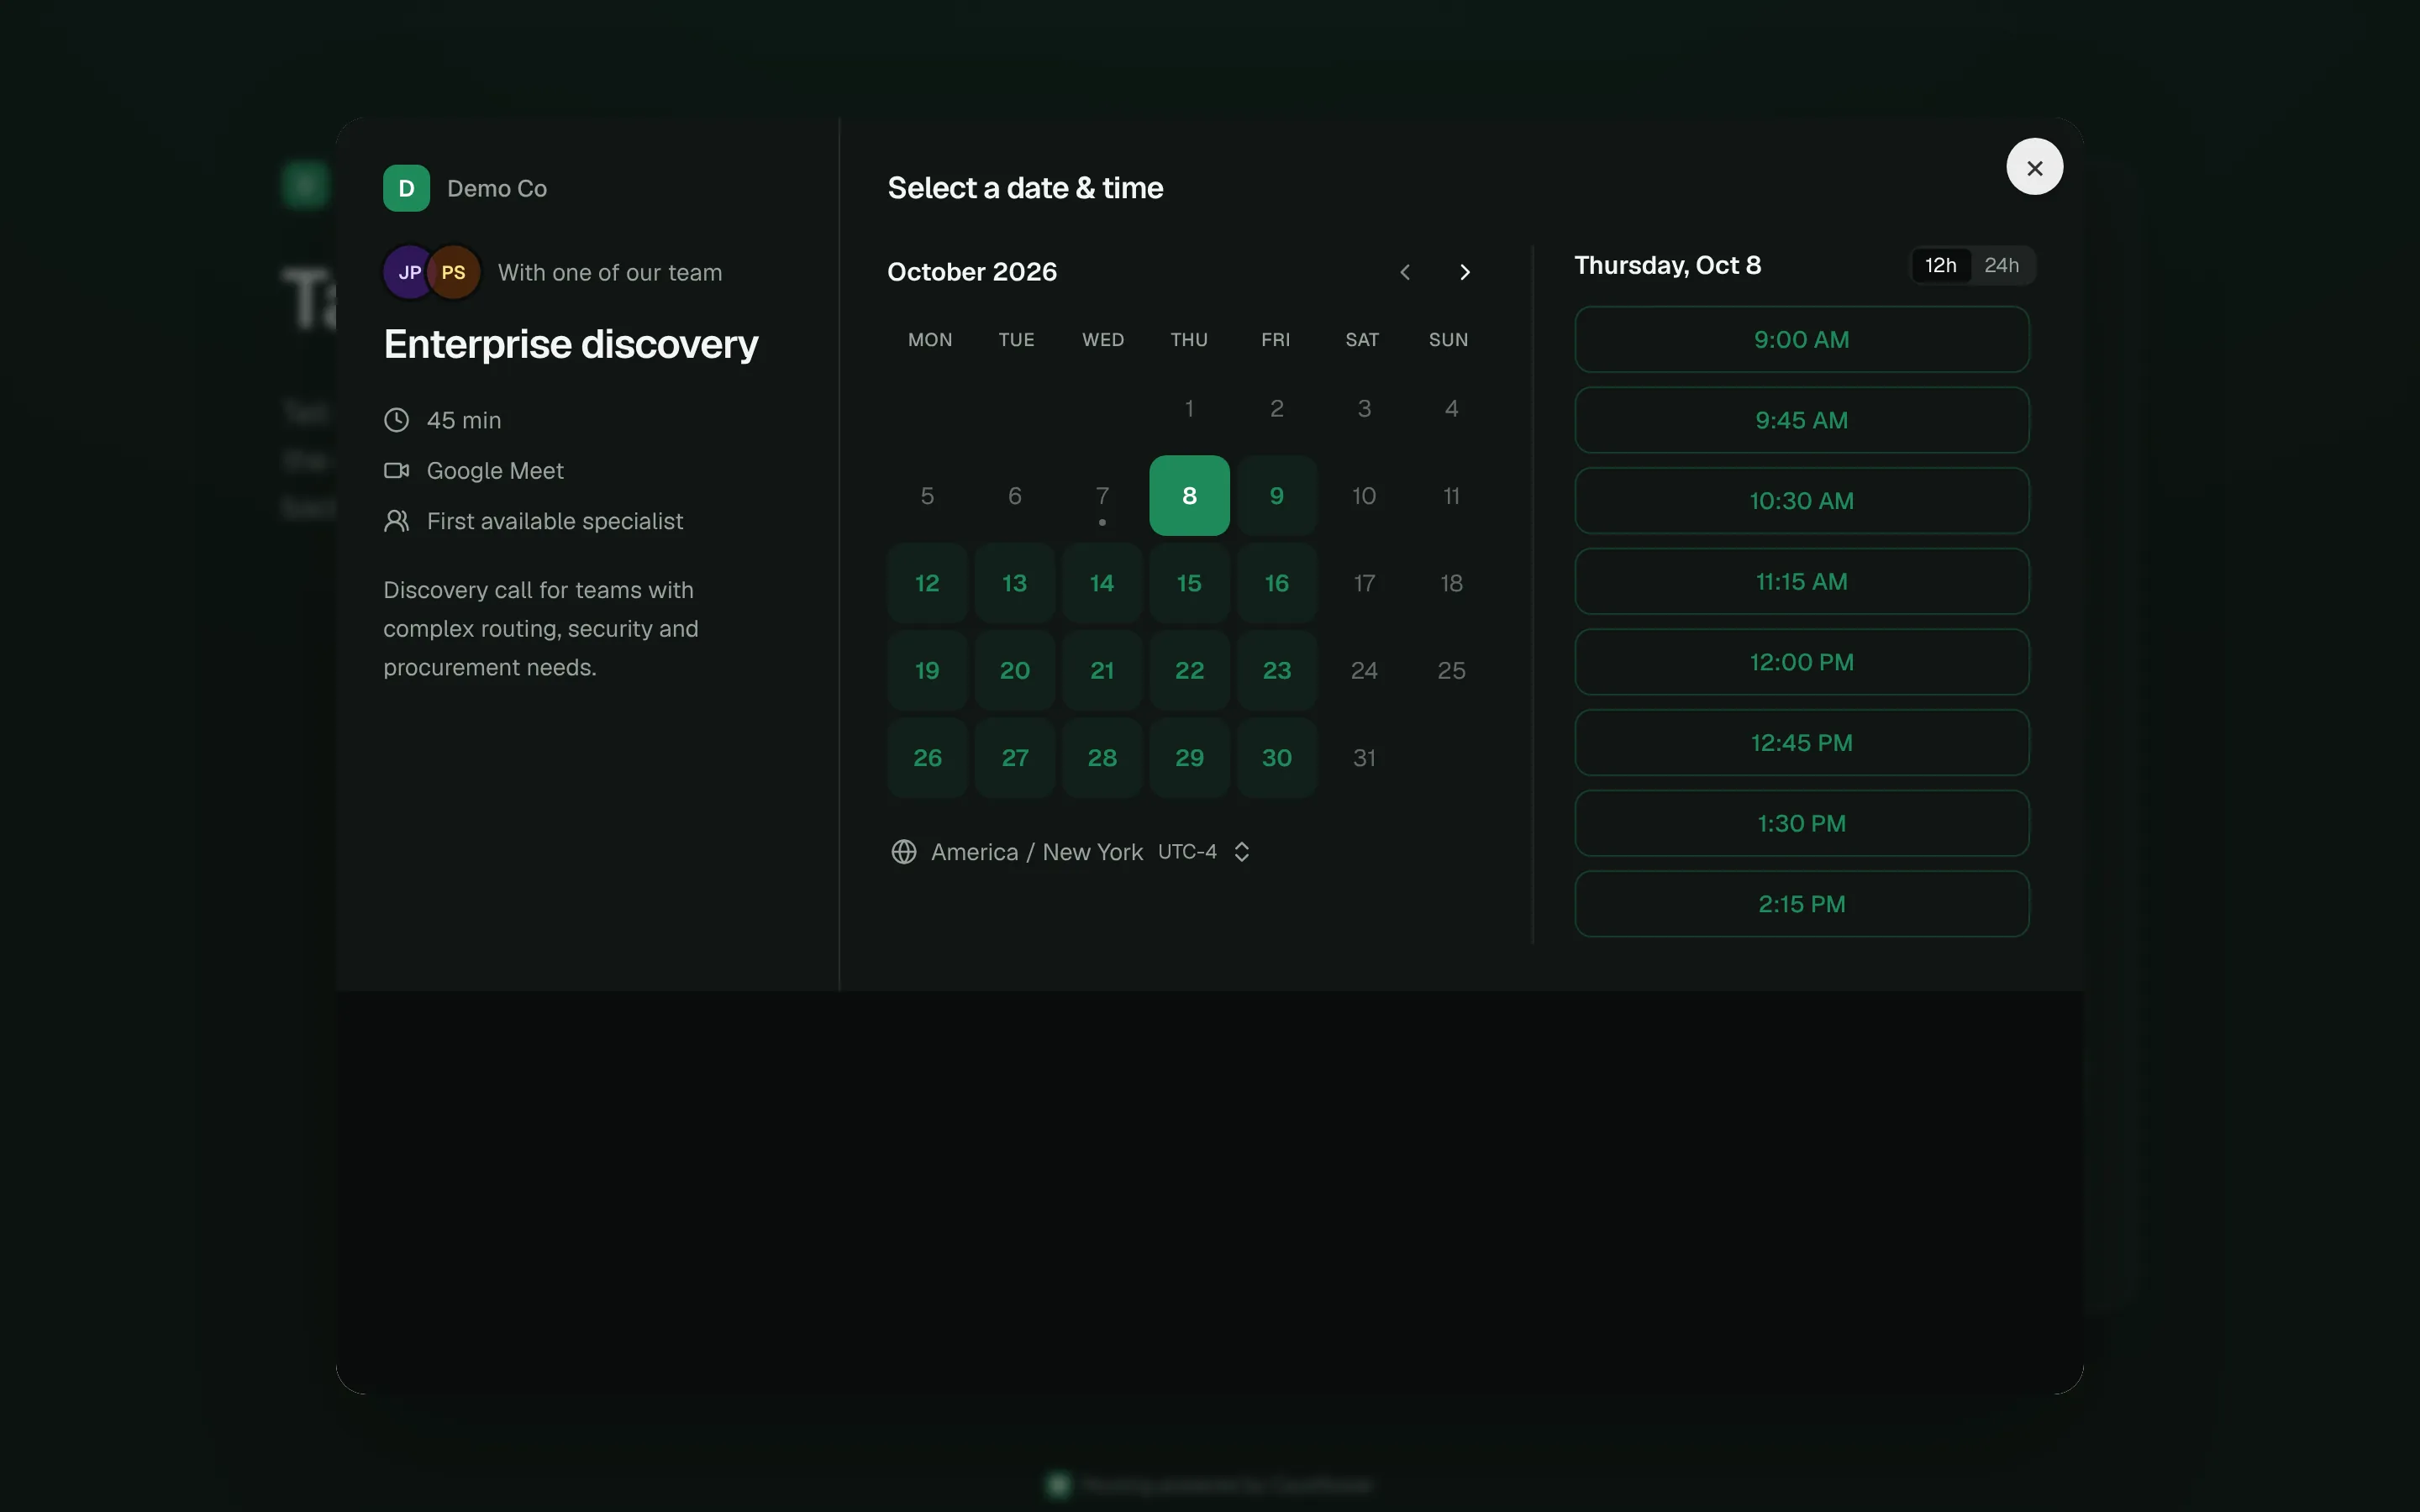
Task: Pick October 19 on the calendar
Action: tap(927, 670)
